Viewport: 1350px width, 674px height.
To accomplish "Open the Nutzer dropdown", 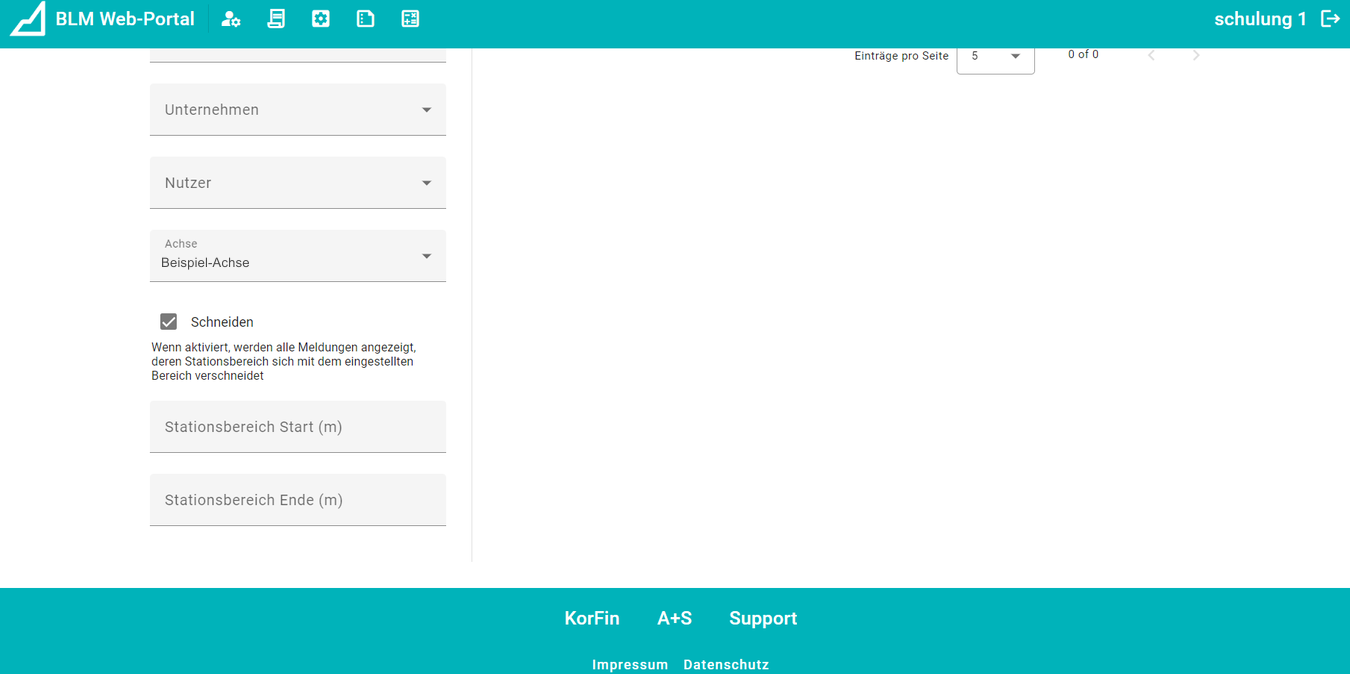I will (x=297, y=183).
